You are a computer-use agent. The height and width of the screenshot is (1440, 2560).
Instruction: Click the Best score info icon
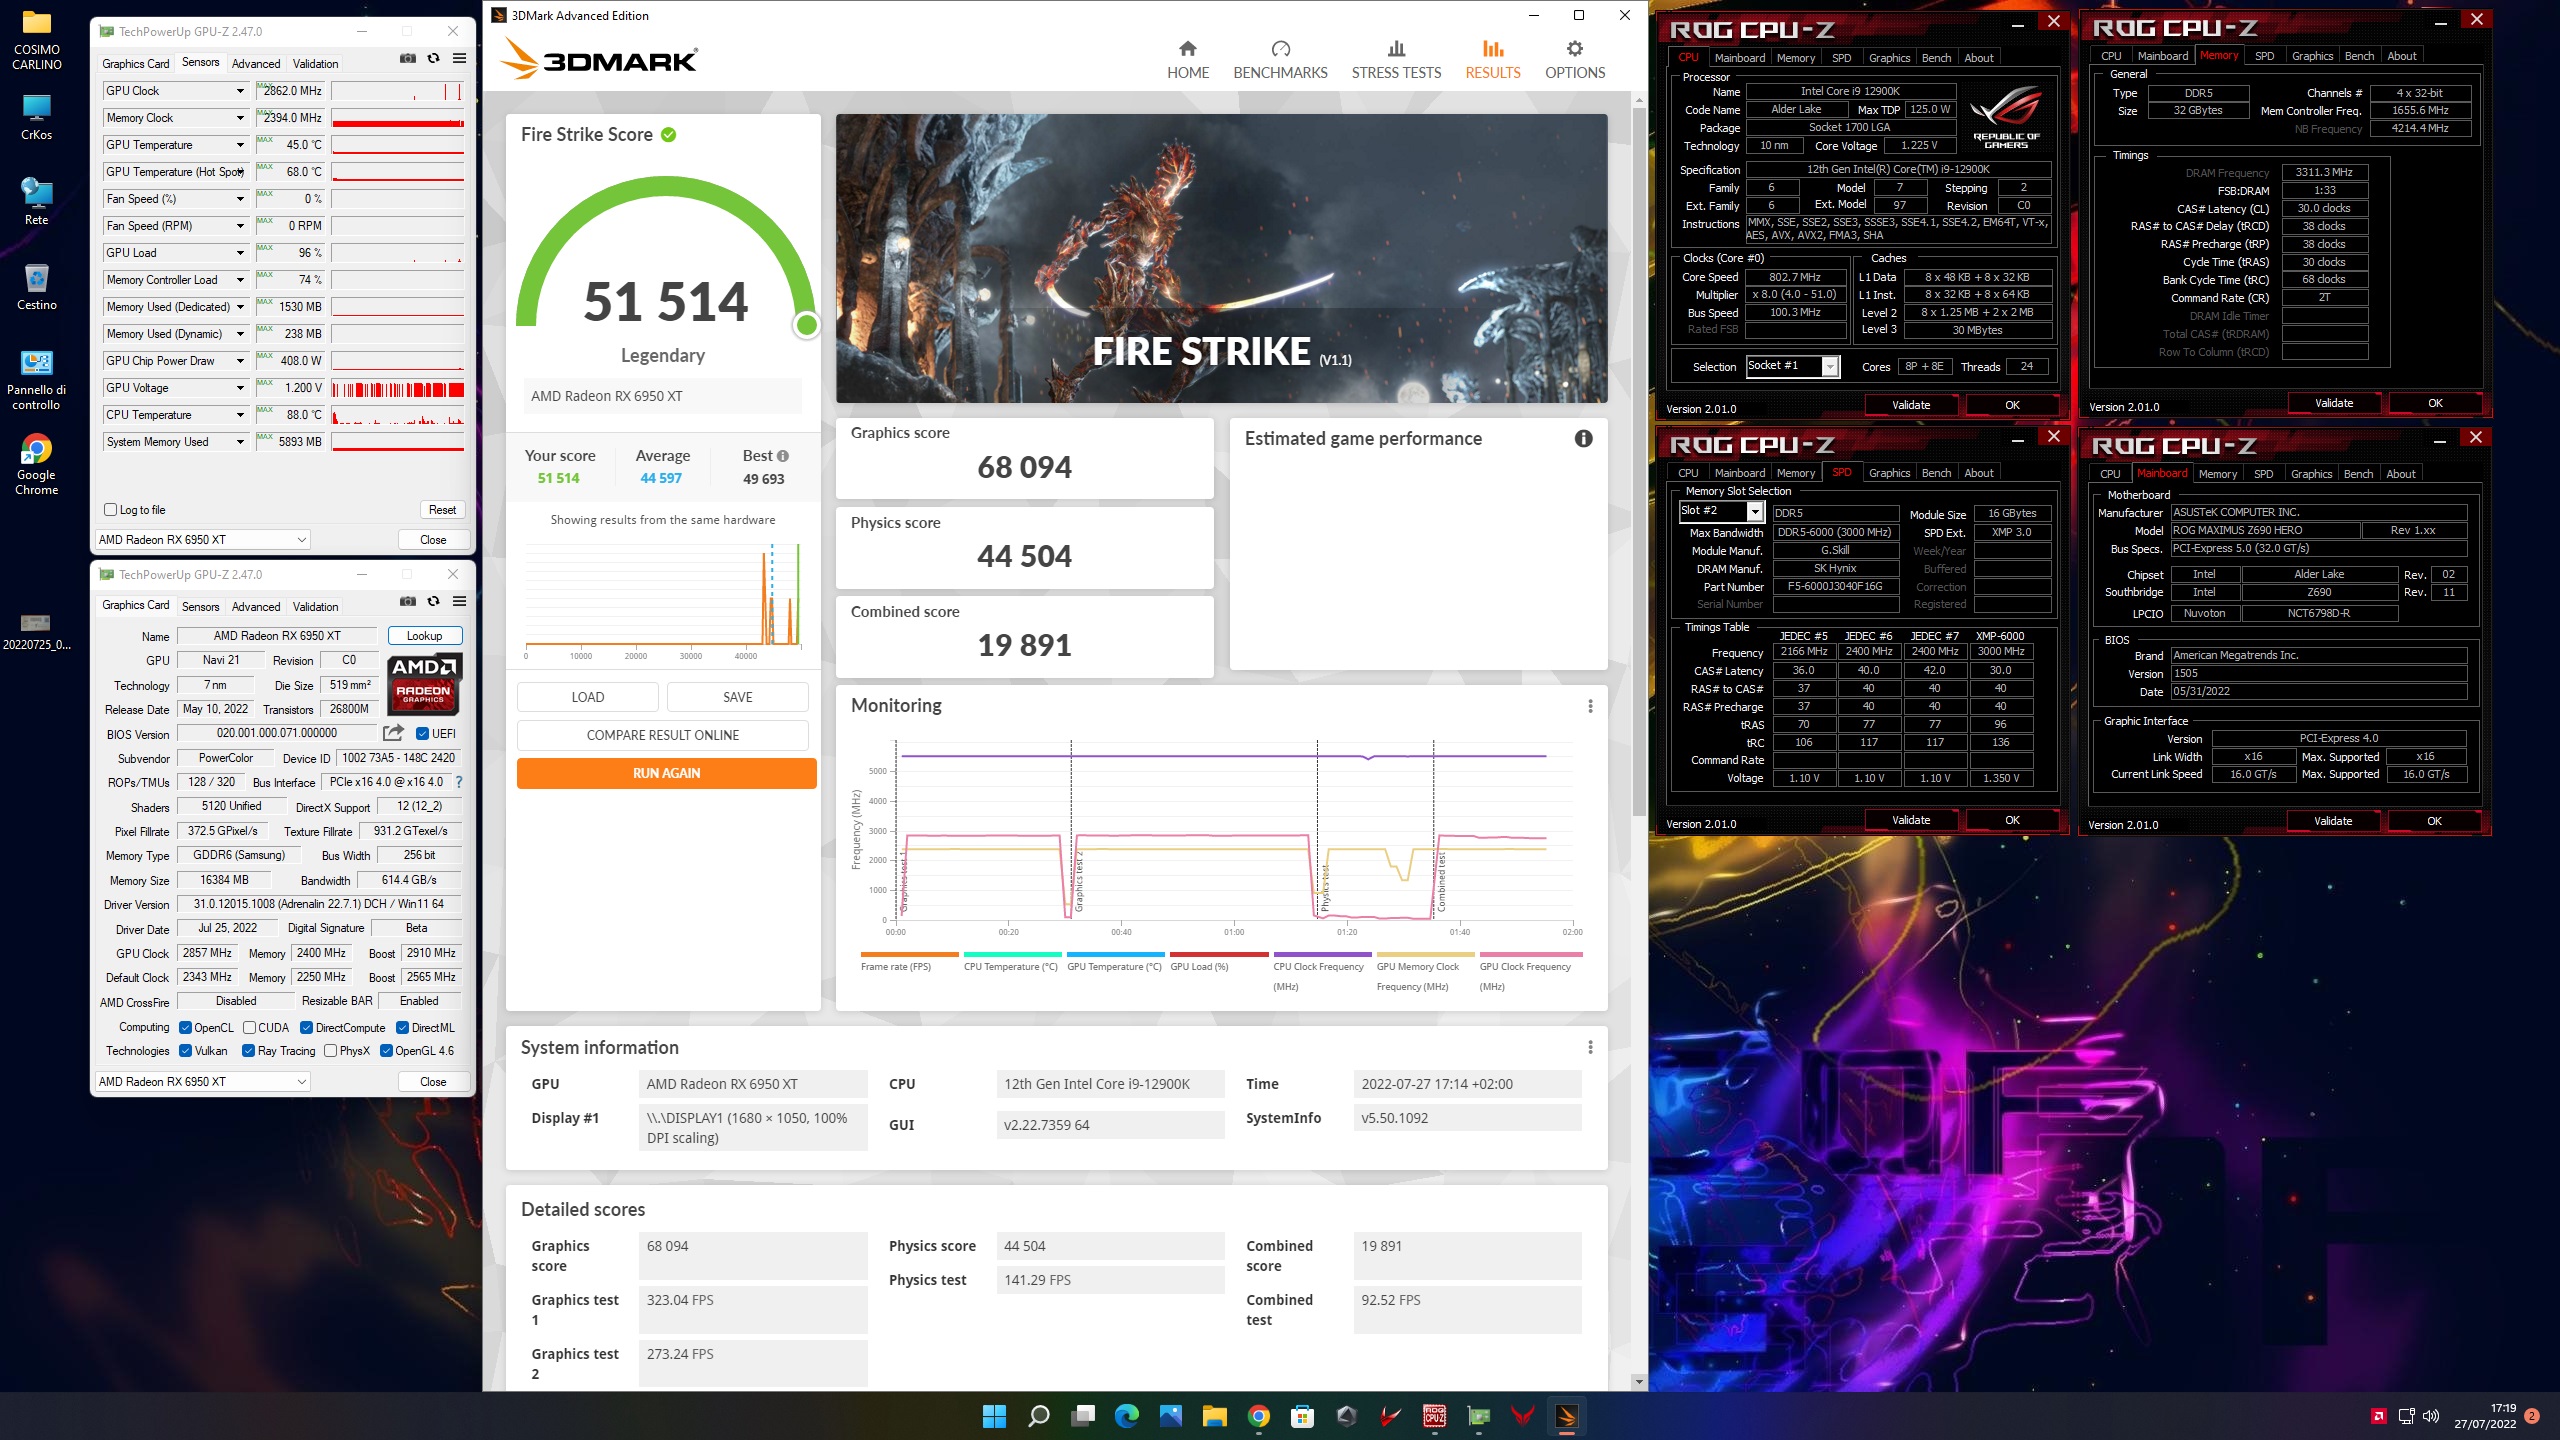click(x=783, y=456)
